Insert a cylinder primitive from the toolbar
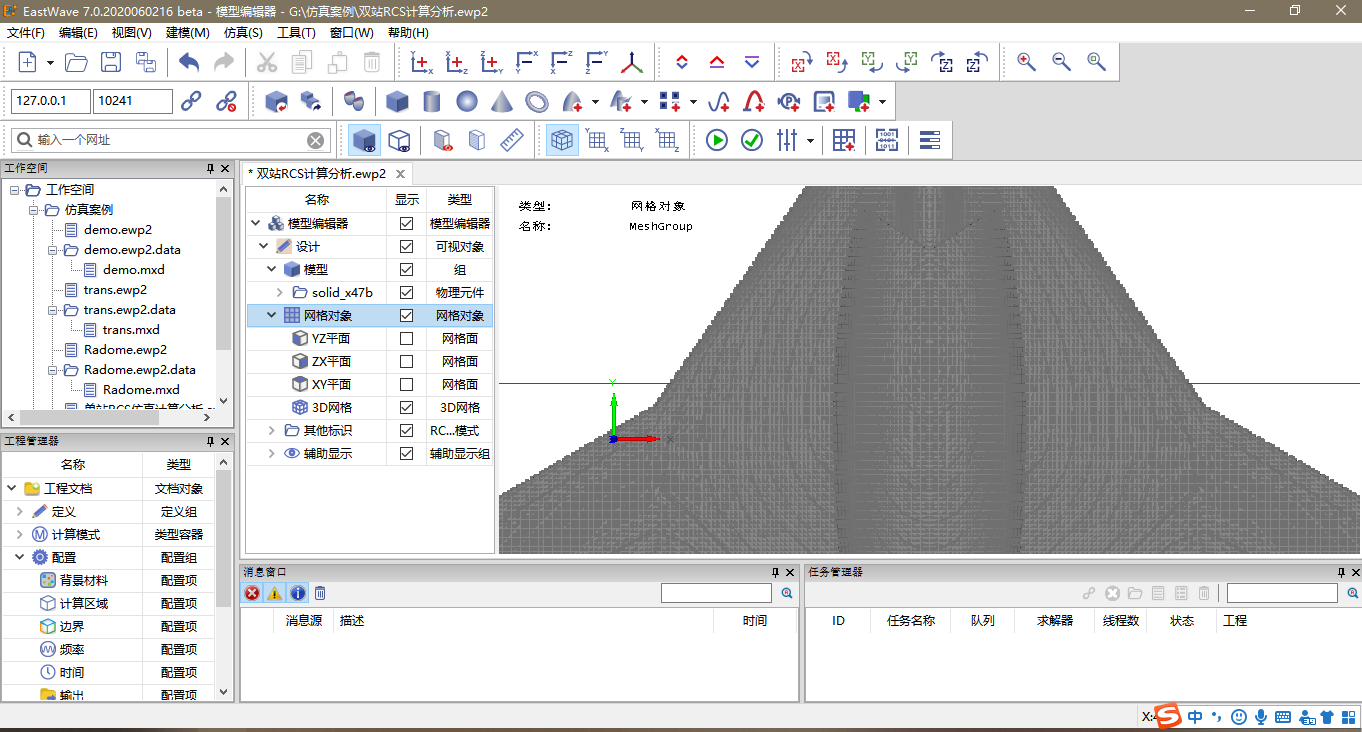Image resolution: width=1362 pixels, height=732 pixels. coord(432,101)
